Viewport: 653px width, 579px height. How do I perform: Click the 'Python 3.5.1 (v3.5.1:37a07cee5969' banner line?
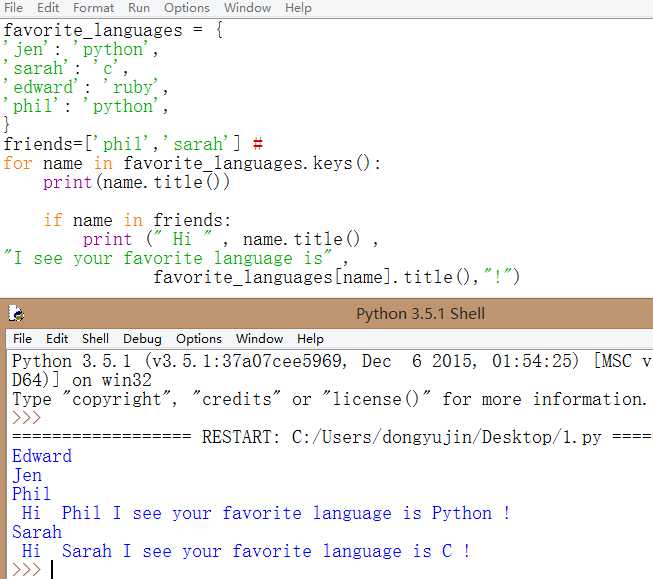(x=331, y=361)
